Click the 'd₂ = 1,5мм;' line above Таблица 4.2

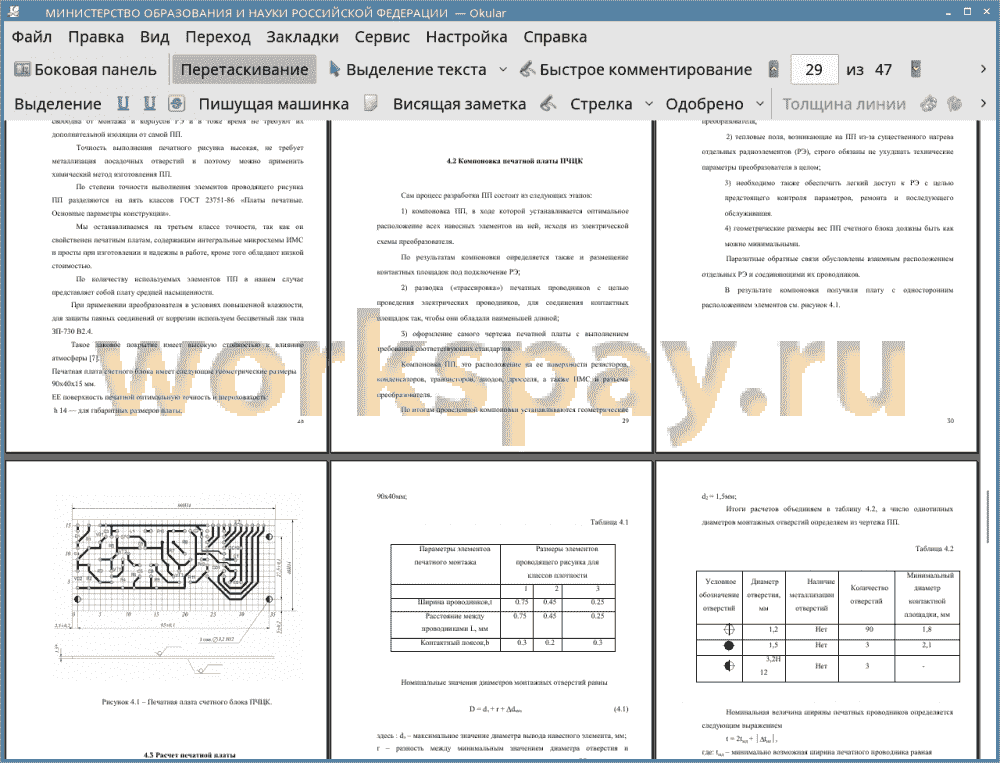point(719,496)
